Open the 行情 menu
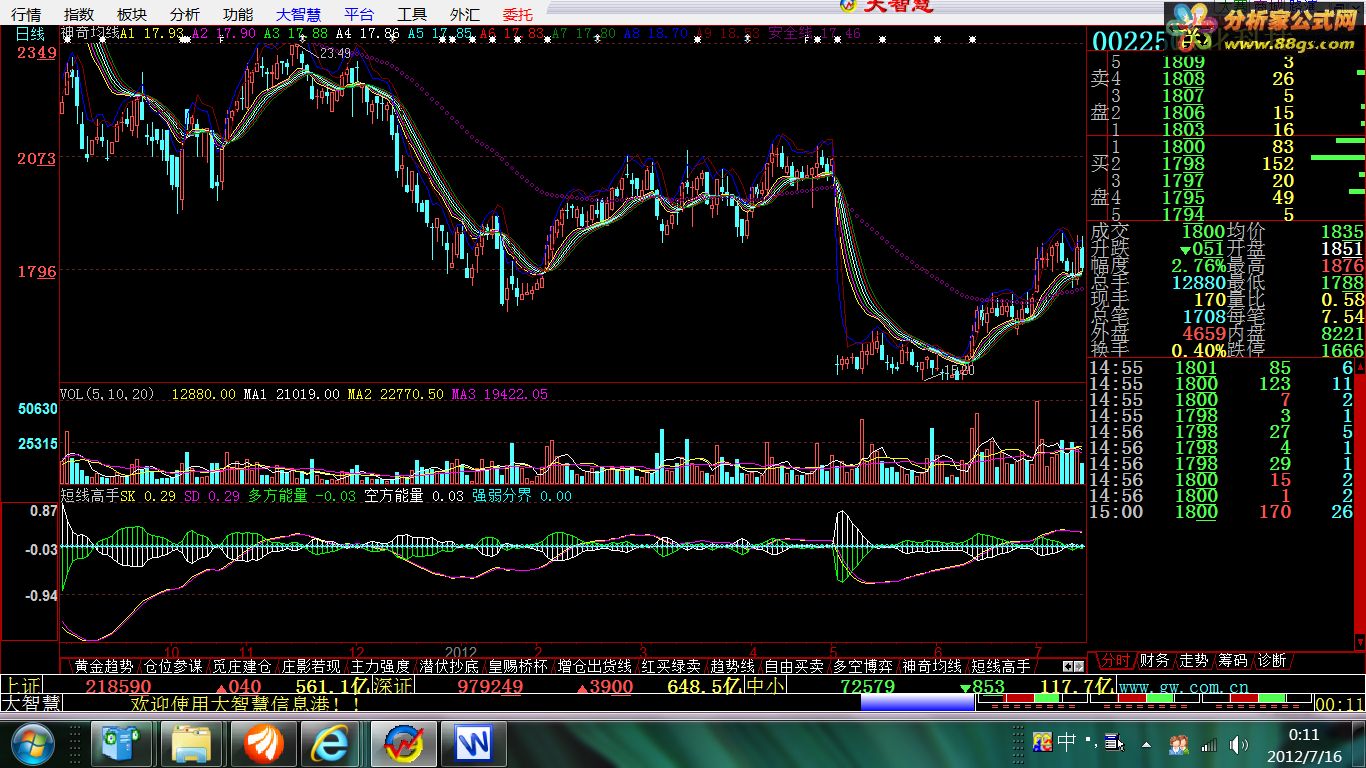Screen dimensions: 1366x768 pos(26,14)
